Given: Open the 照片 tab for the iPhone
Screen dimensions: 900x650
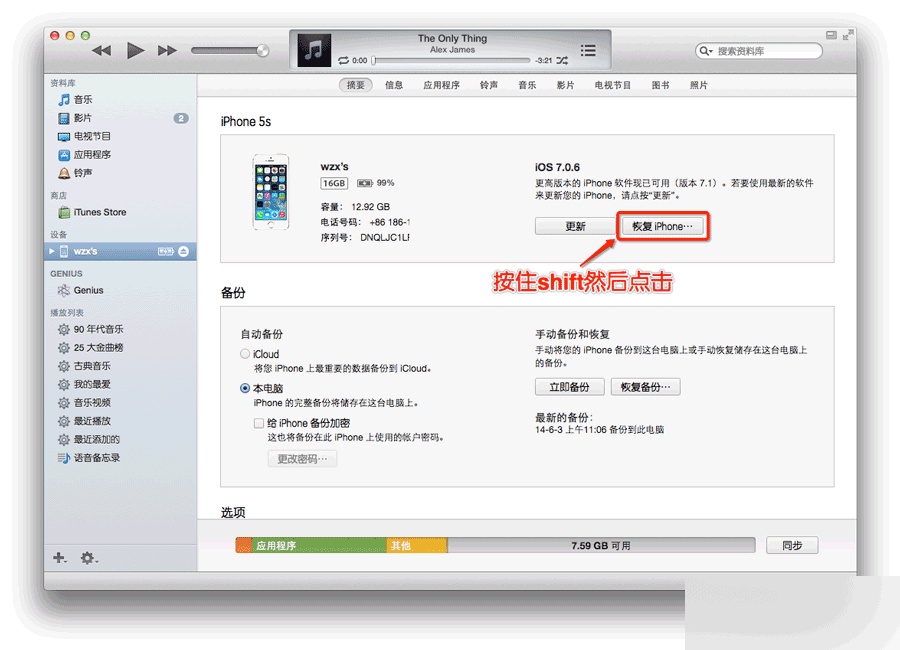Looking at the screenshot, I should click(x=697, y=85).
